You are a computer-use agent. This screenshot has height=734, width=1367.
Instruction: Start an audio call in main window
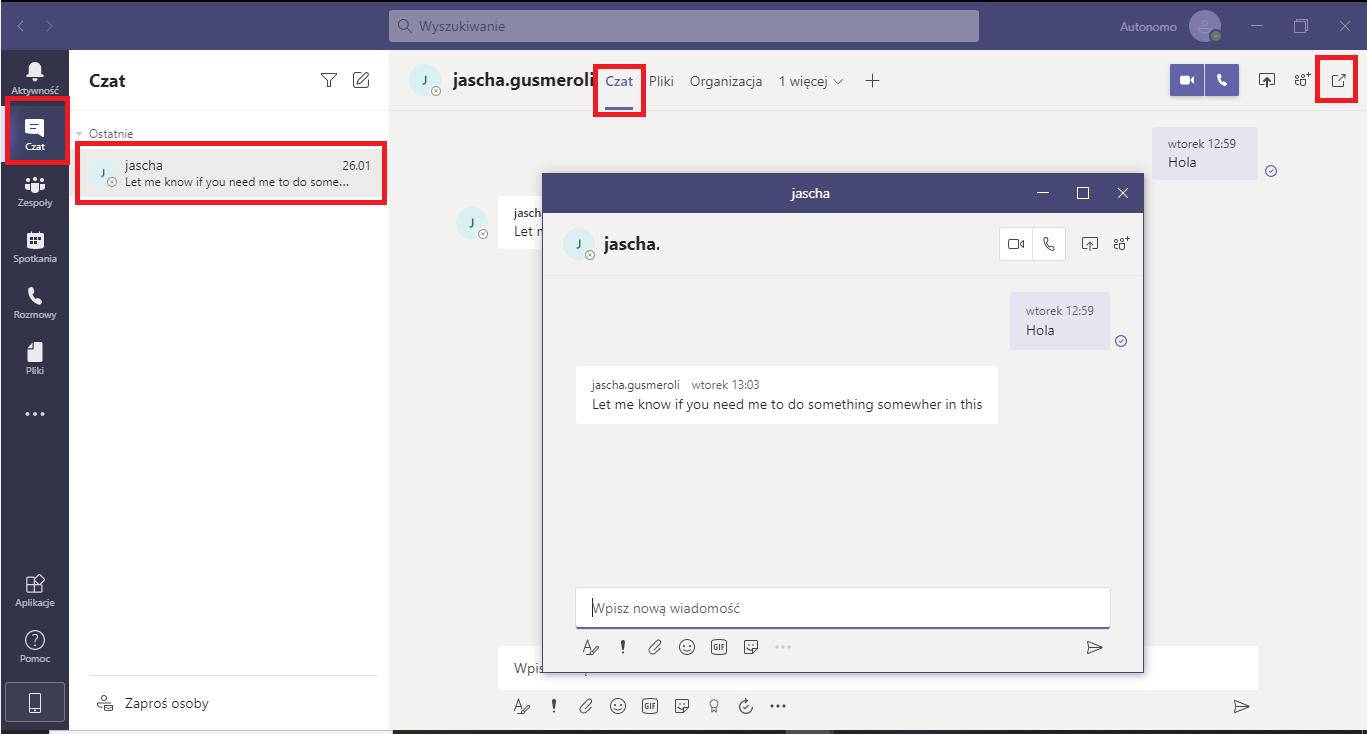click(1222, 81)
